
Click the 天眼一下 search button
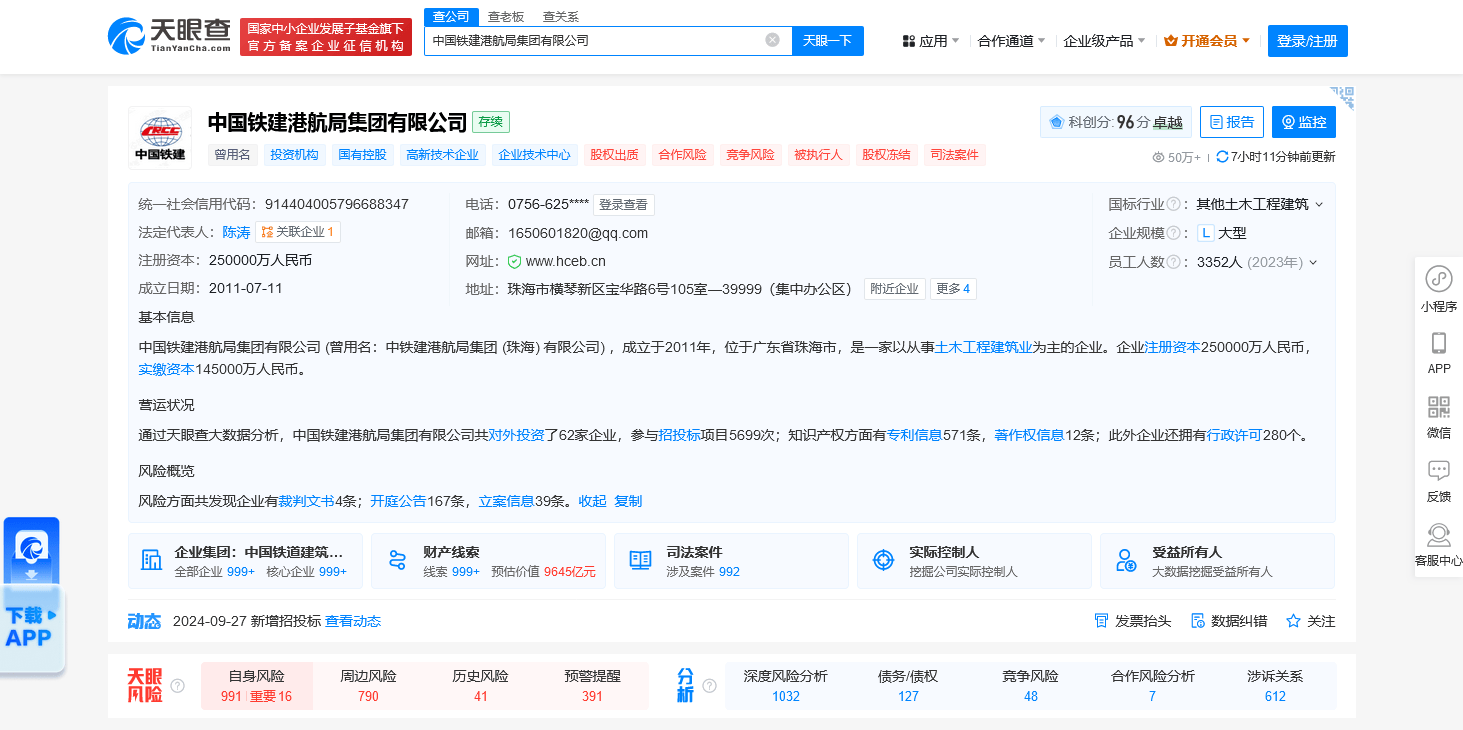pyautogui.click(x=828, y=40)
